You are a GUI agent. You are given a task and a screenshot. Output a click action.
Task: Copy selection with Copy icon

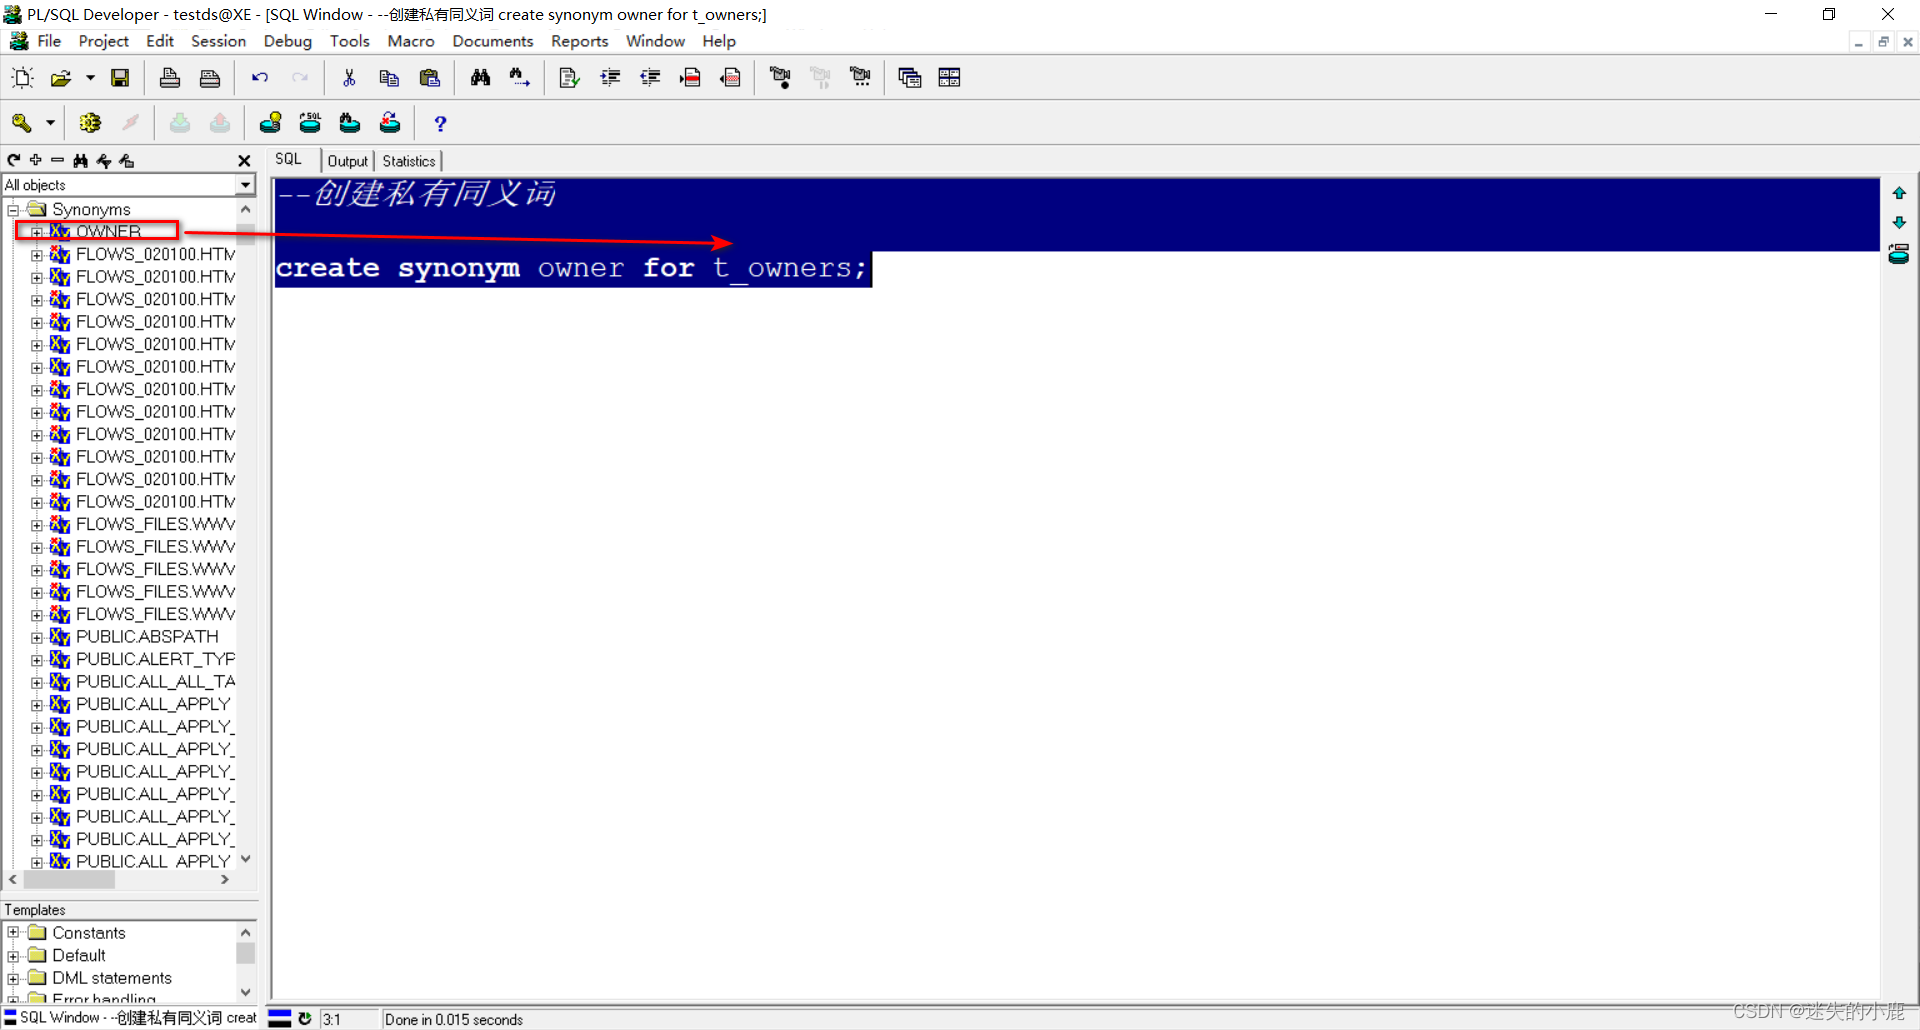[389, 78]
